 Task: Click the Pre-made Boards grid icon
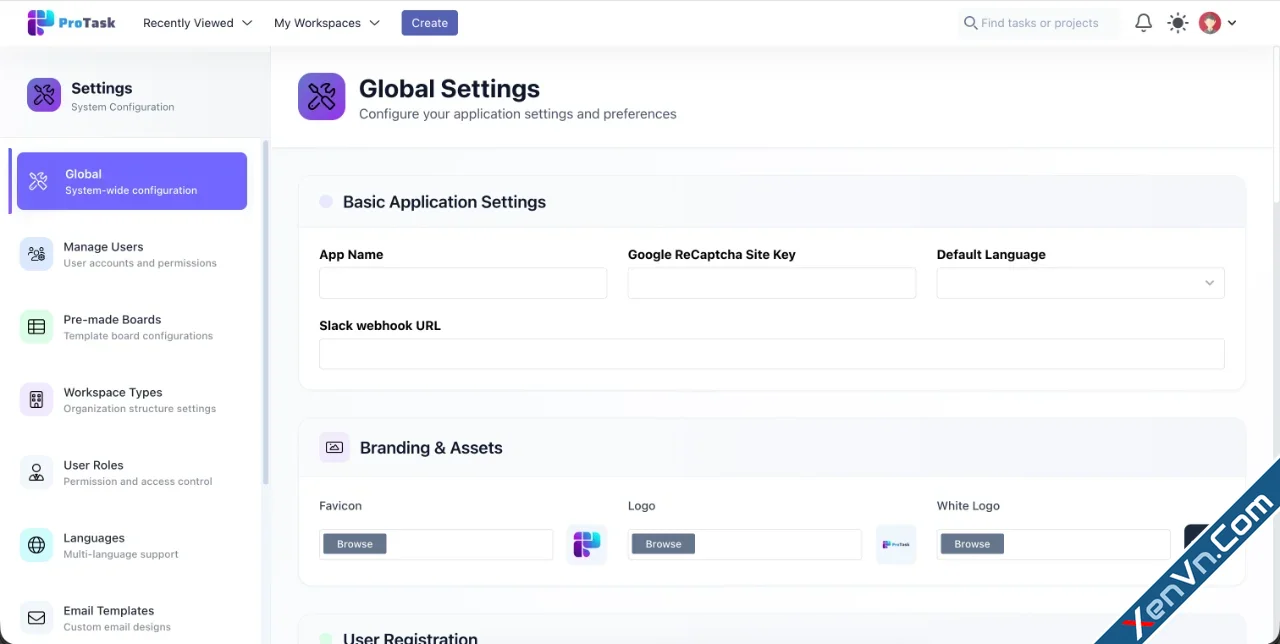click(x=36, y=326)
